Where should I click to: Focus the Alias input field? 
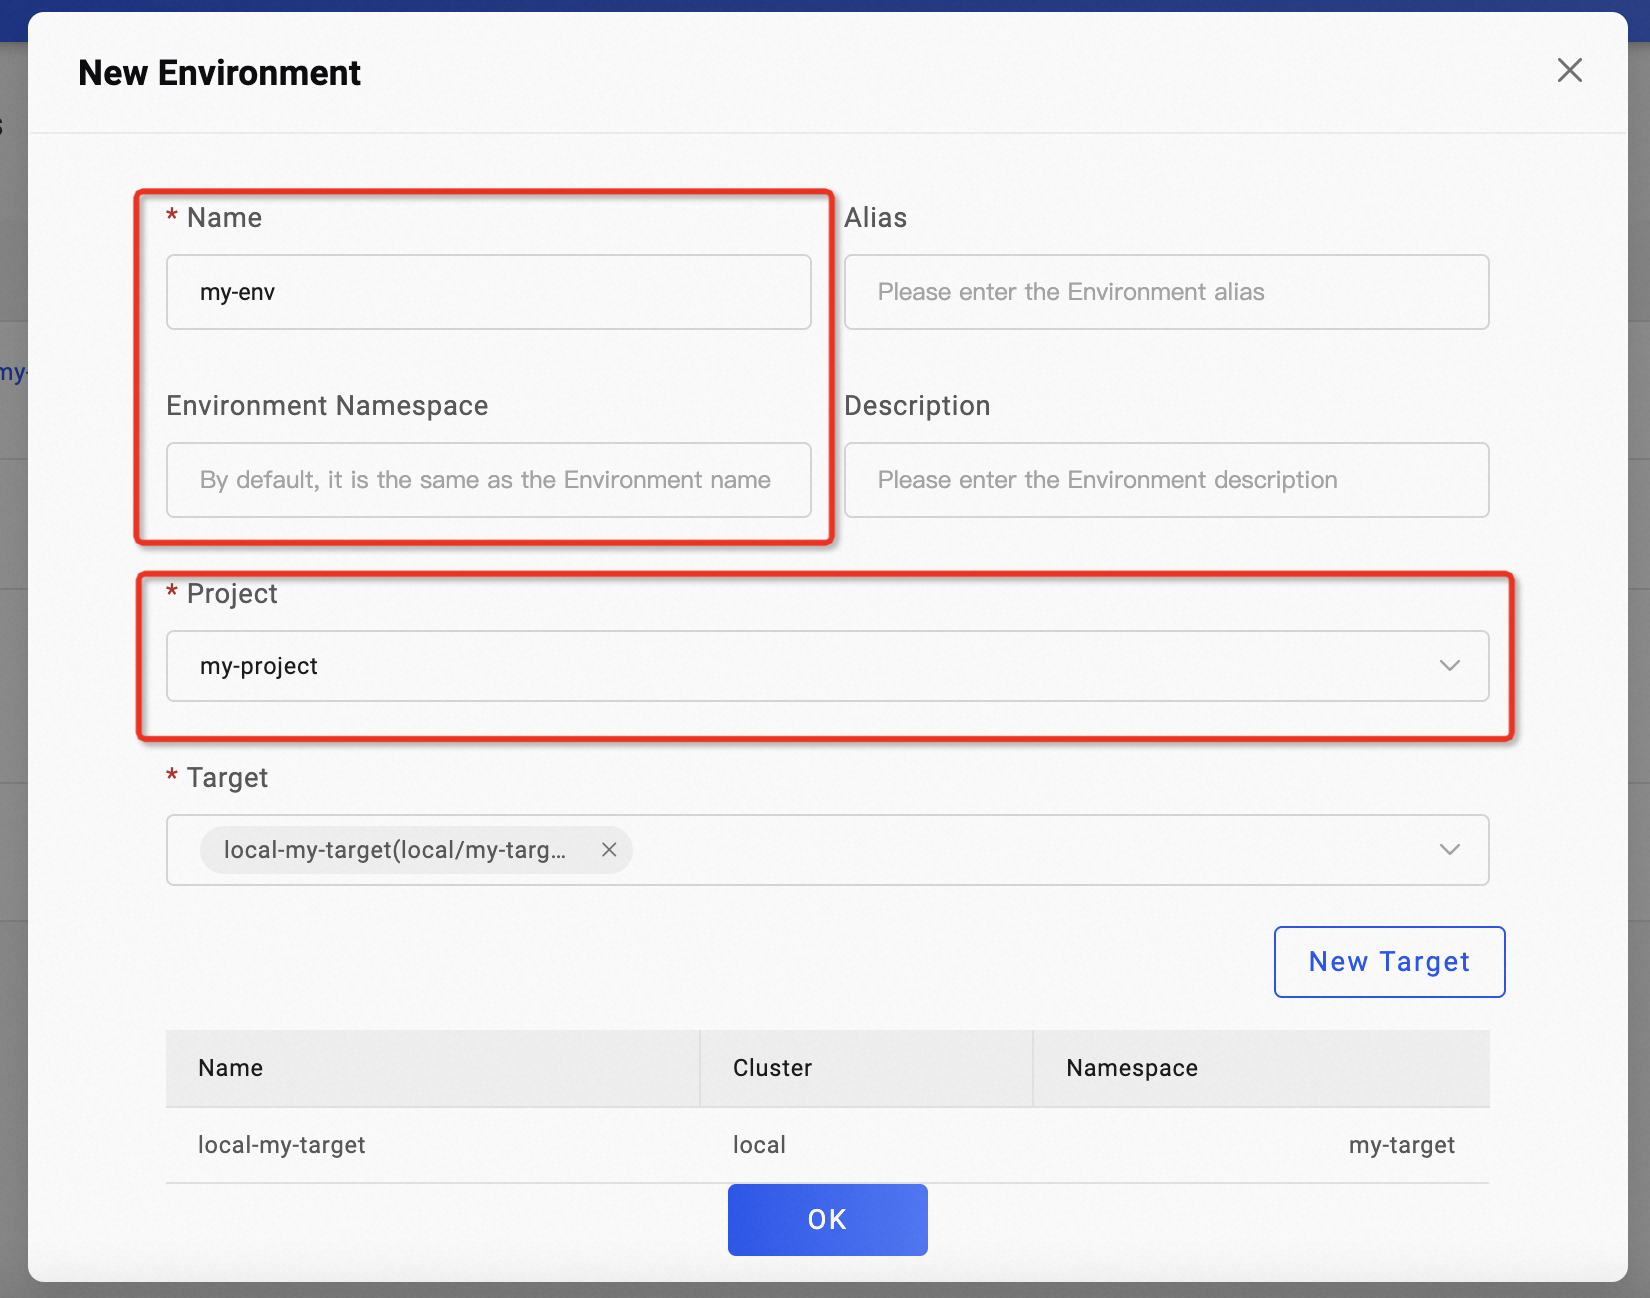(1166, 292)
